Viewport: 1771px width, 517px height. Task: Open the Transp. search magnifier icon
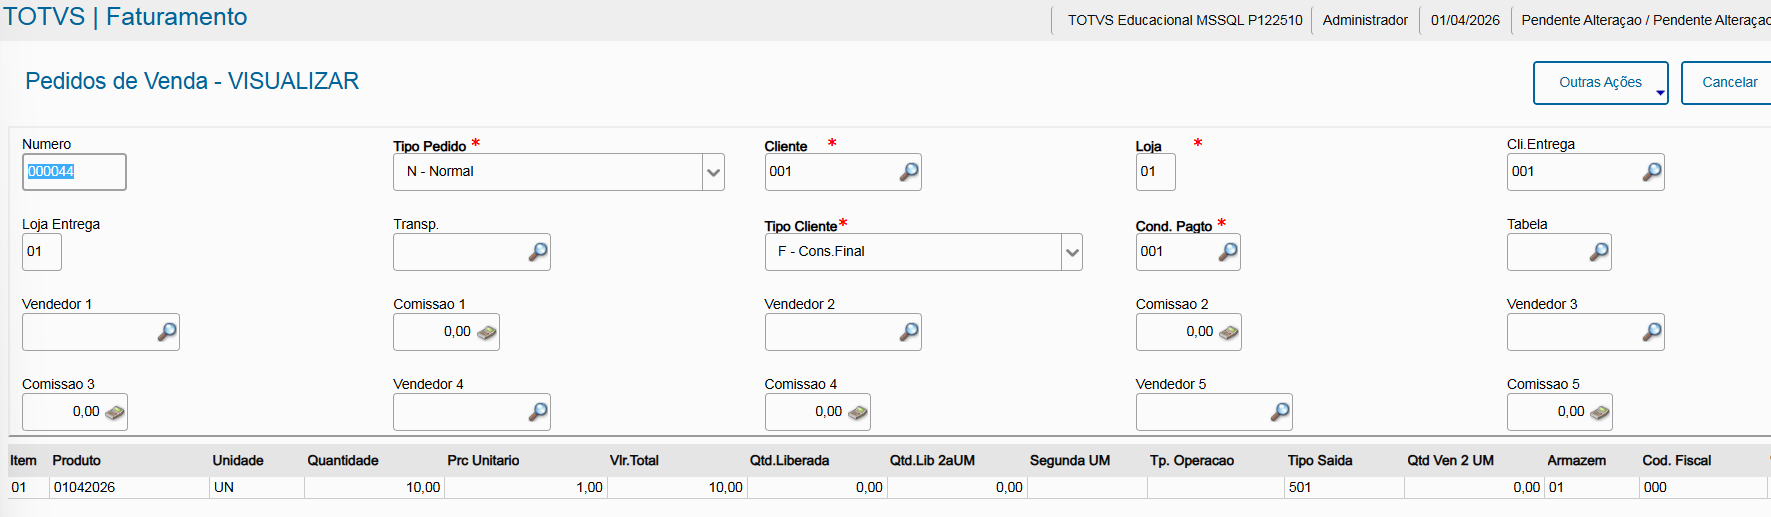(537, 252)
